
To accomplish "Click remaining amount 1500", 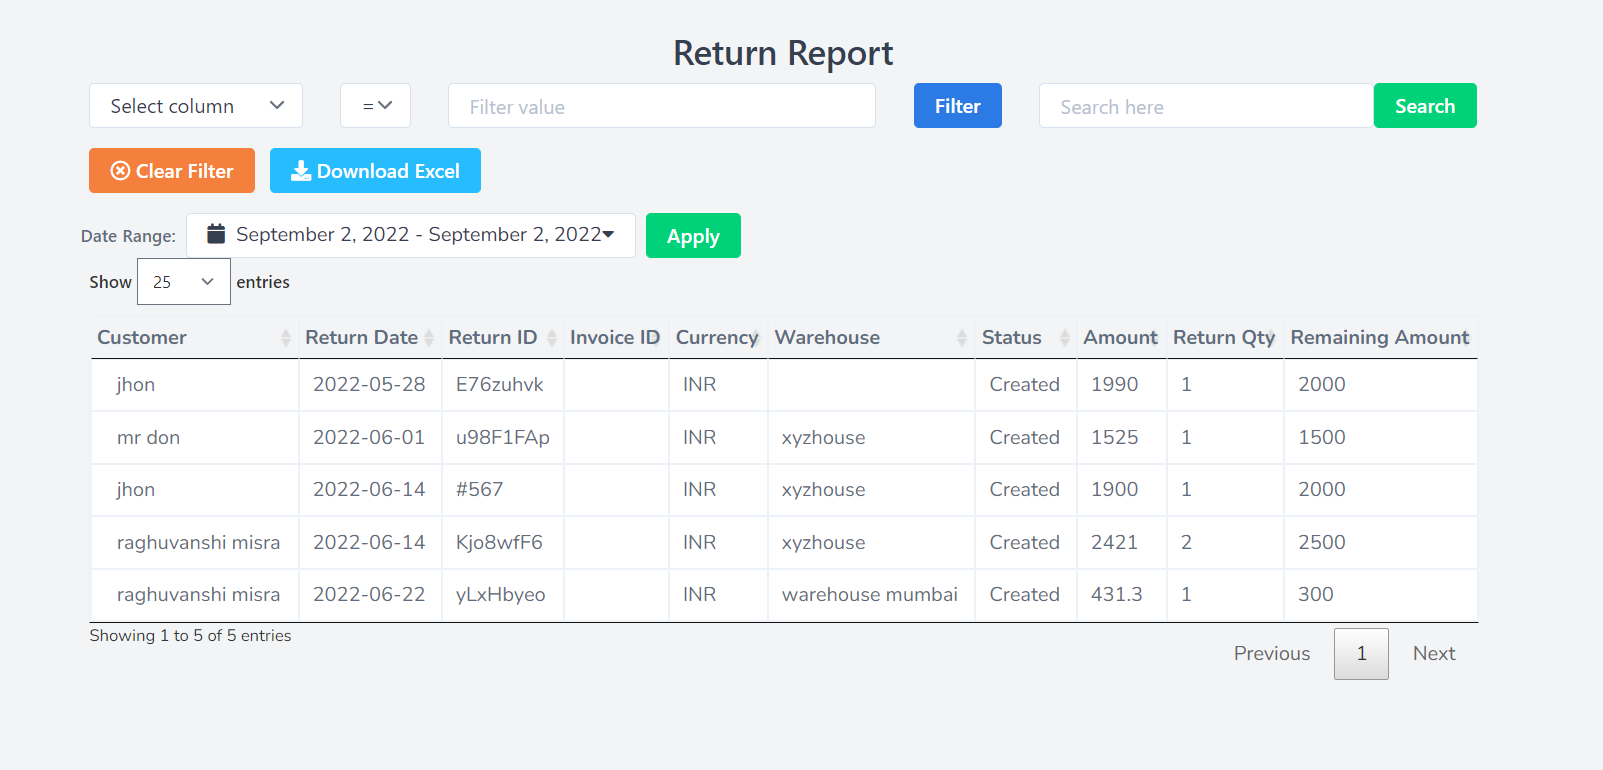I will pos(1322,438).
